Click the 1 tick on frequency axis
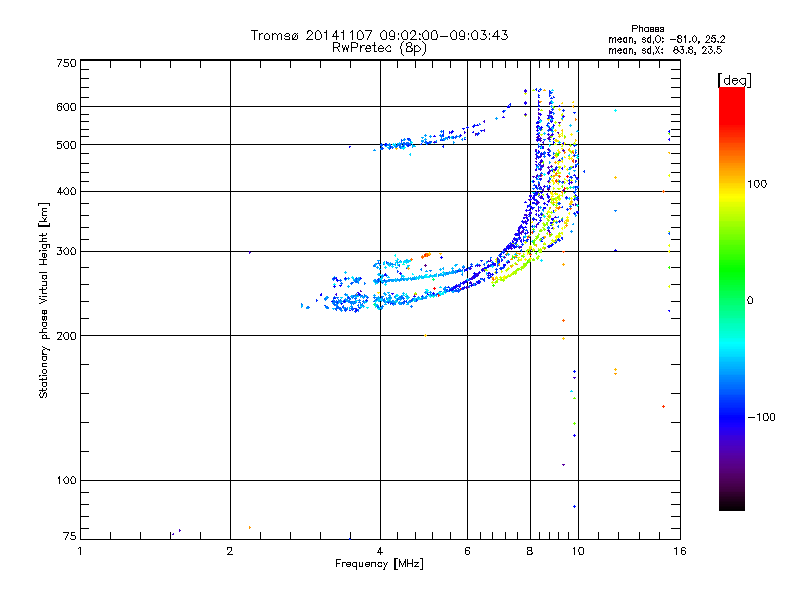800x600 pixels. [81, 552]
